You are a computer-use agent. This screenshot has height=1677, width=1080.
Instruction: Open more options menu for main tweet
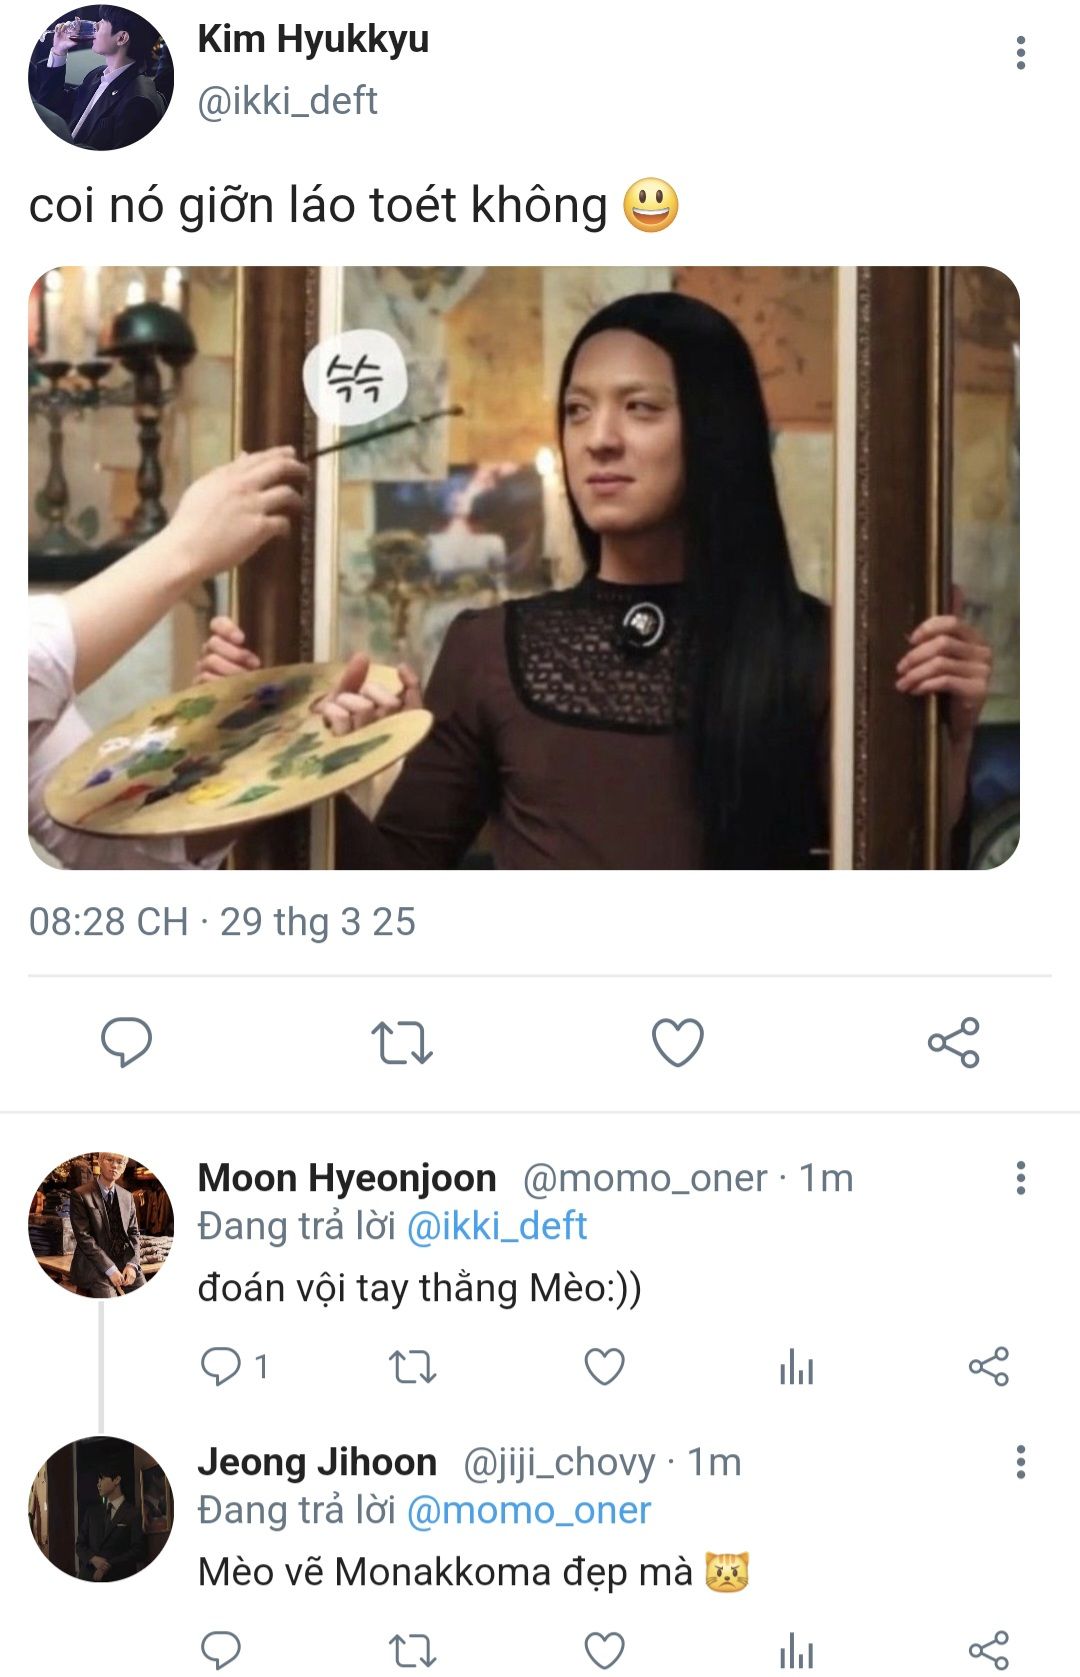pyautogui.click(x=1020, y=53)
